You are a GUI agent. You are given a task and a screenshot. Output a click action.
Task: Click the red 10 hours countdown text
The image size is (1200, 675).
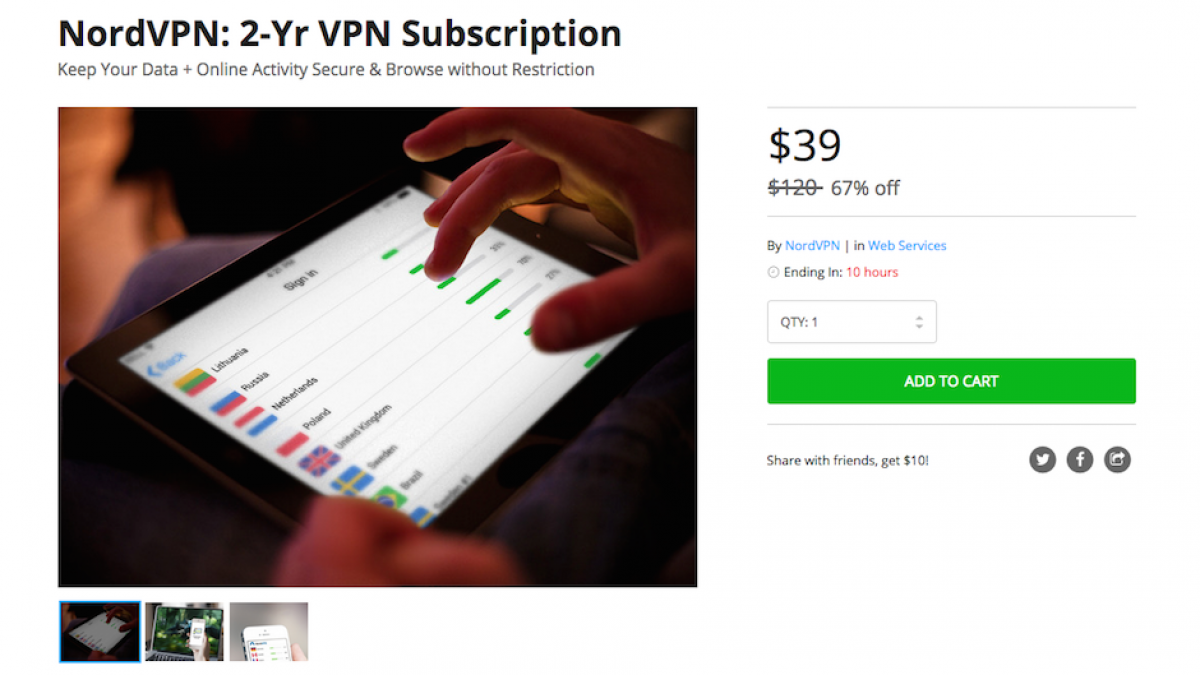(872, 272)
